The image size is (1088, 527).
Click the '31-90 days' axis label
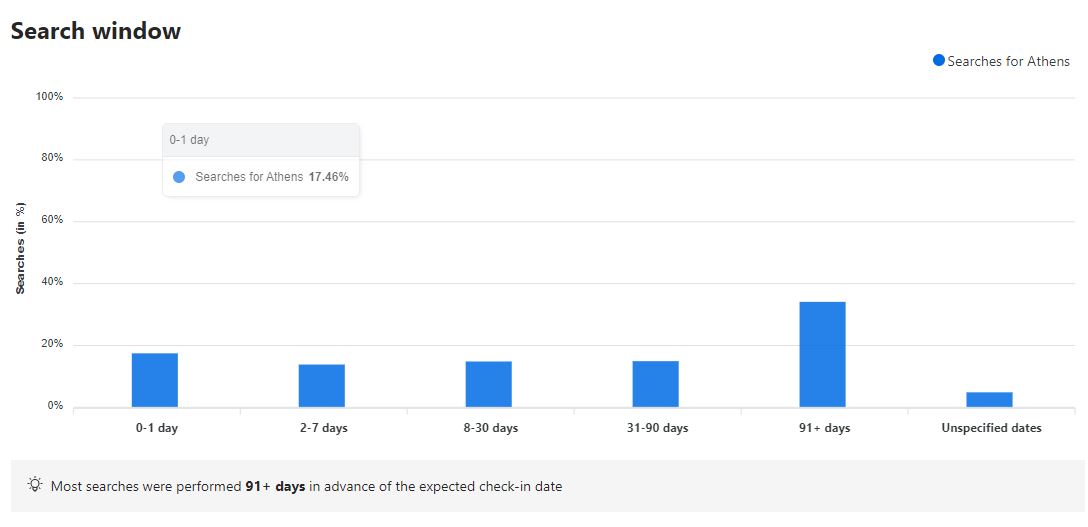pos(655,428)
